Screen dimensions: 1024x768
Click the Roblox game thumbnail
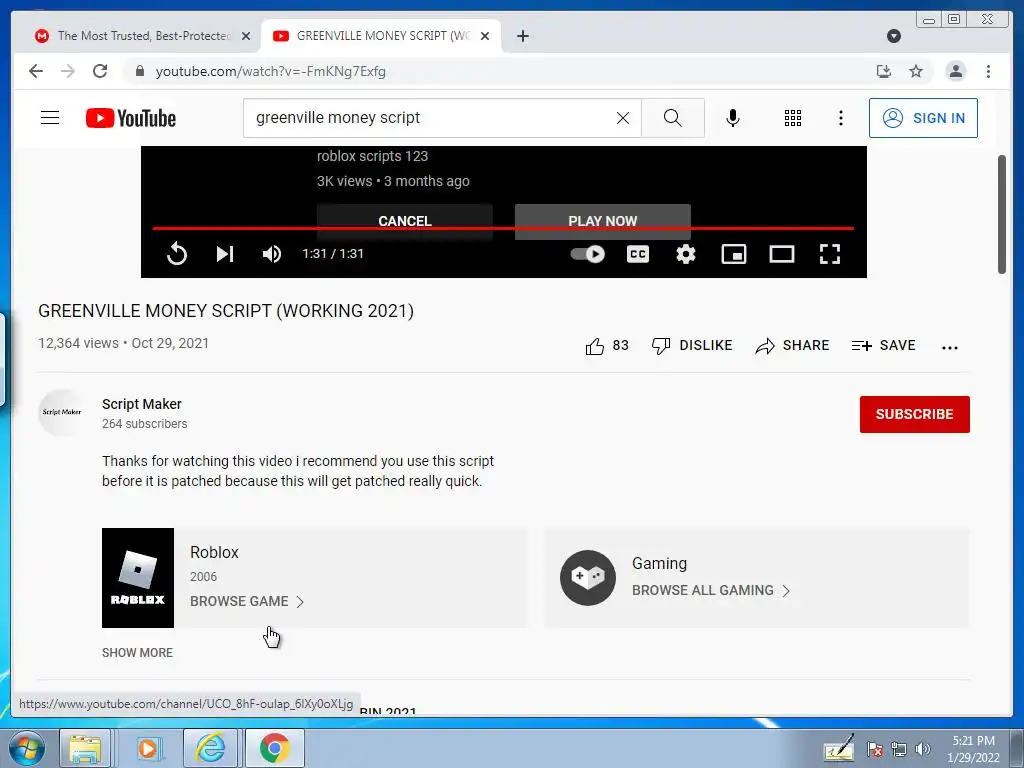click(138, 578)
